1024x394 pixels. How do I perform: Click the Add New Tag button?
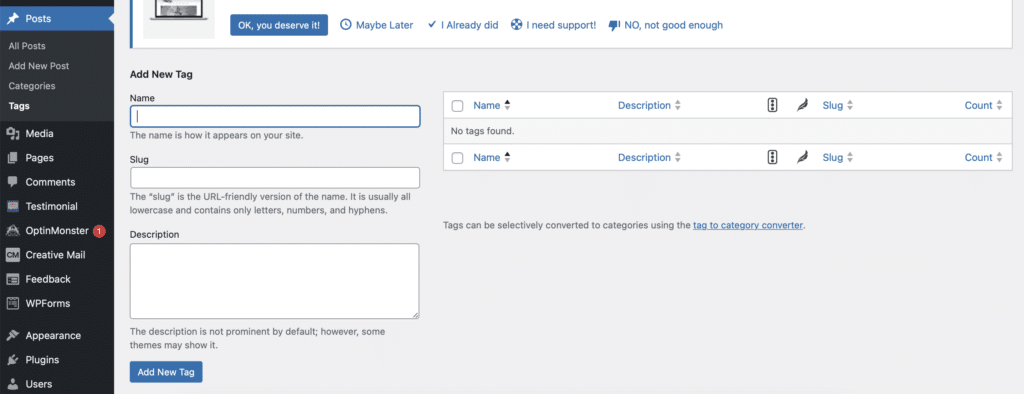click(166, 372)
